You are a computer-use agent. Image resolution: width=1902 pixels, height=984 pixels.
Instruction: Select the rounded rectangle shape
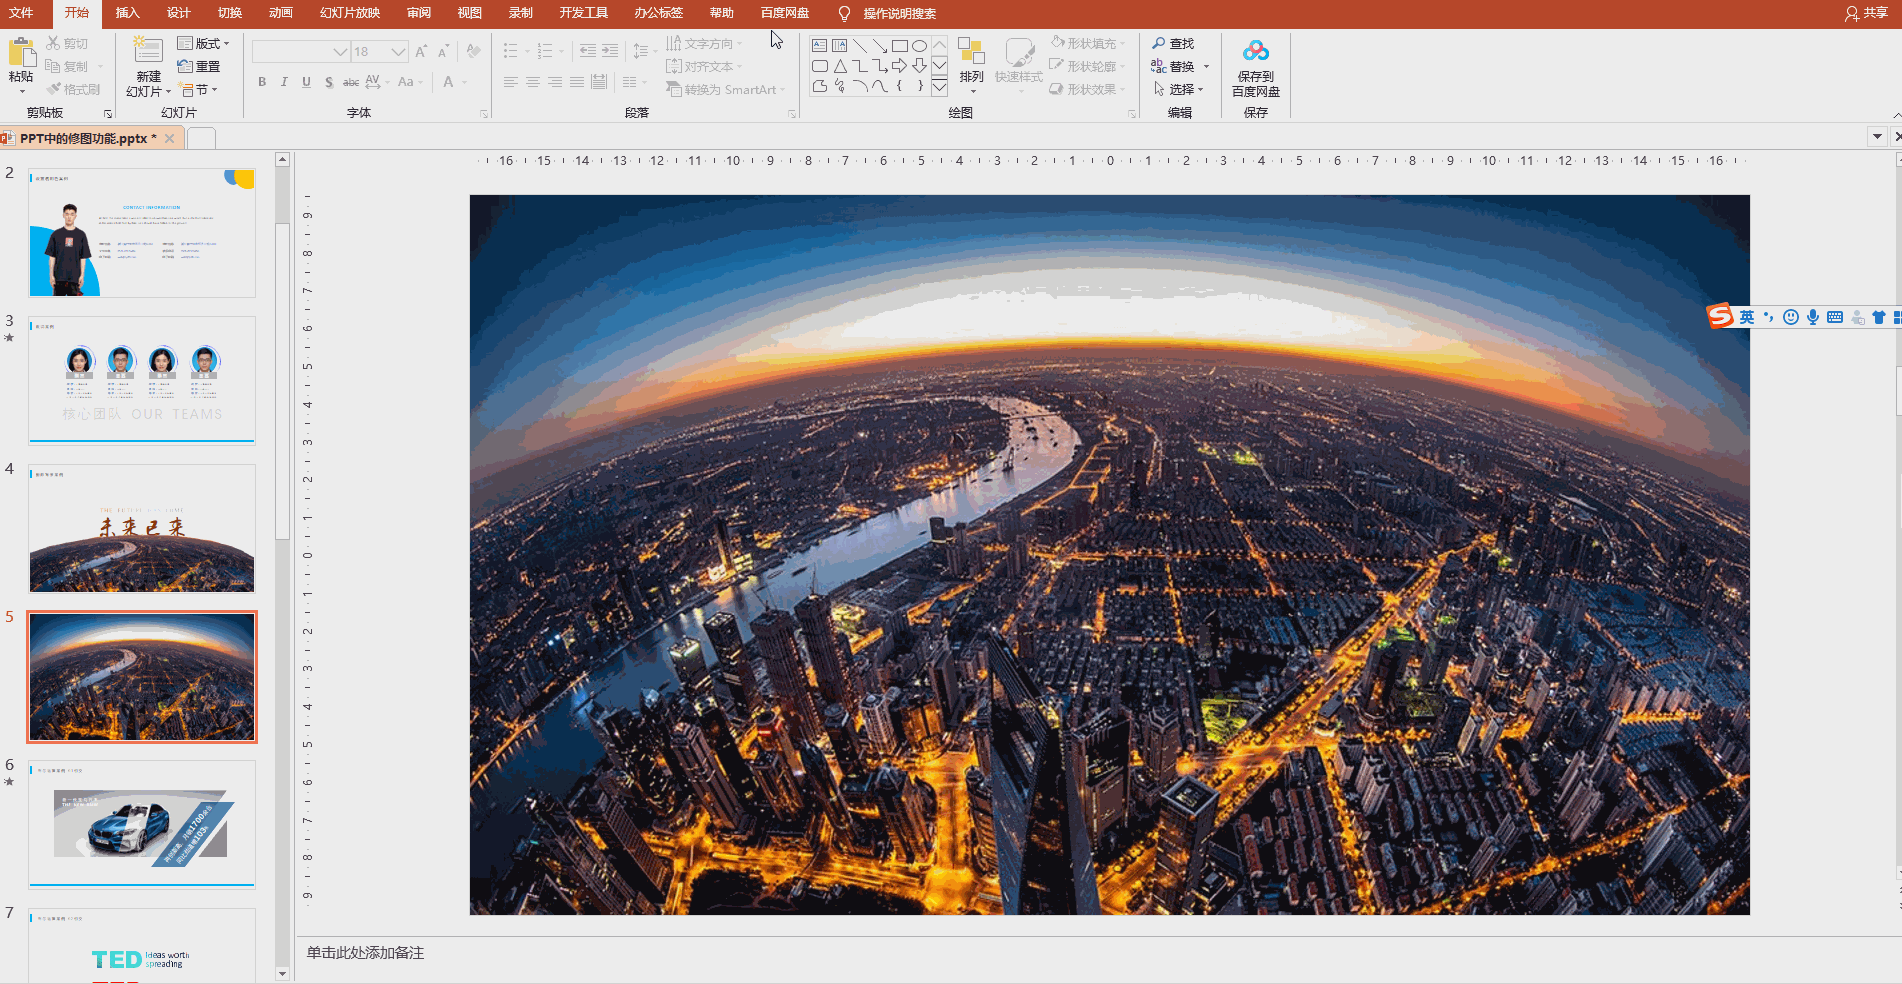[820, 66]
